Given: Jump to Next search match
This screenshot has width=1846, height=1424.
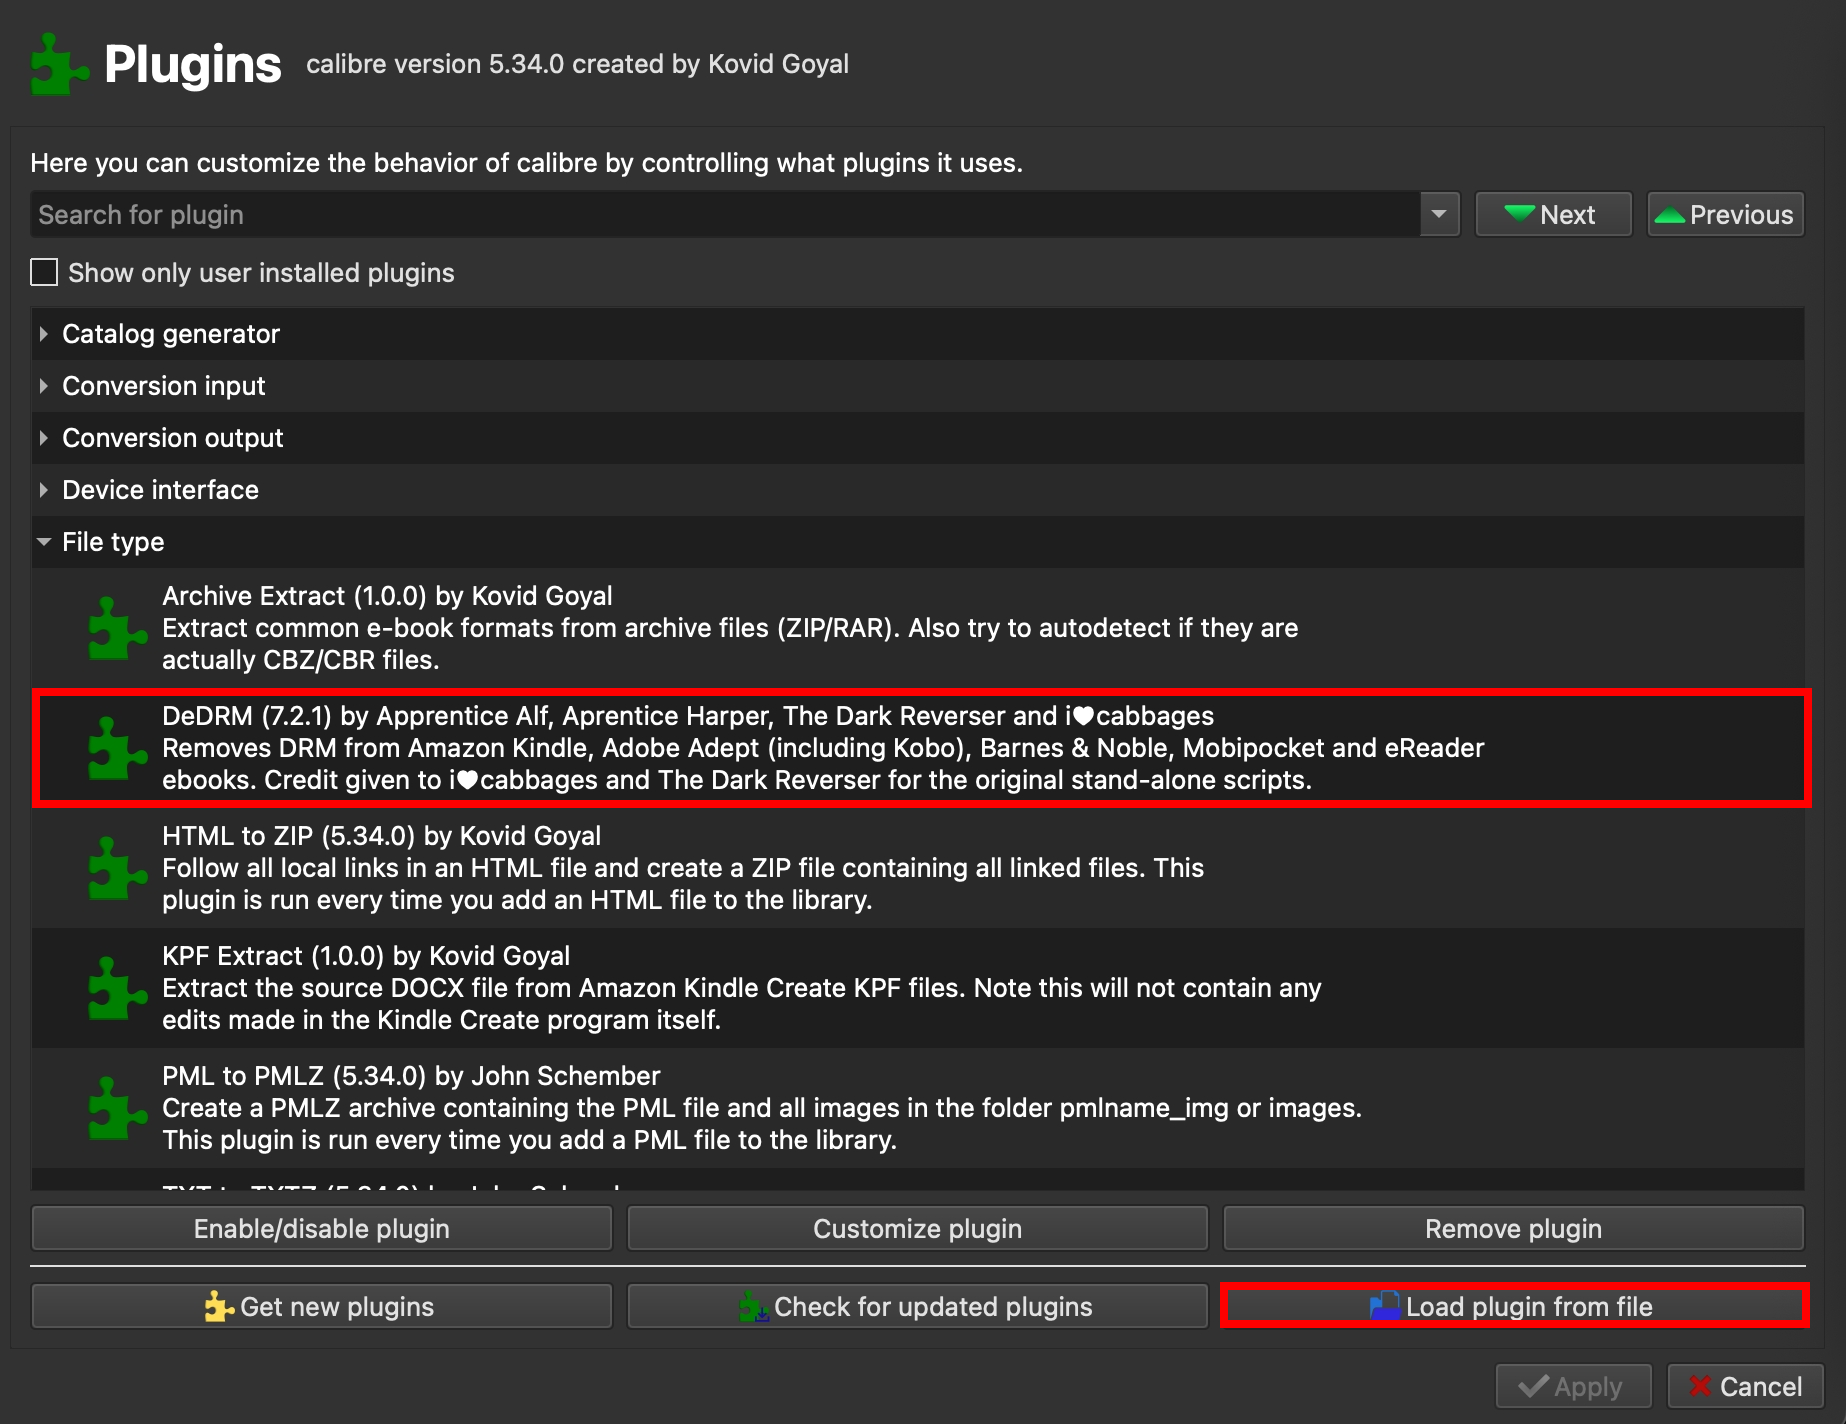Looking at the screenshot, I should tap(1554, 214).
